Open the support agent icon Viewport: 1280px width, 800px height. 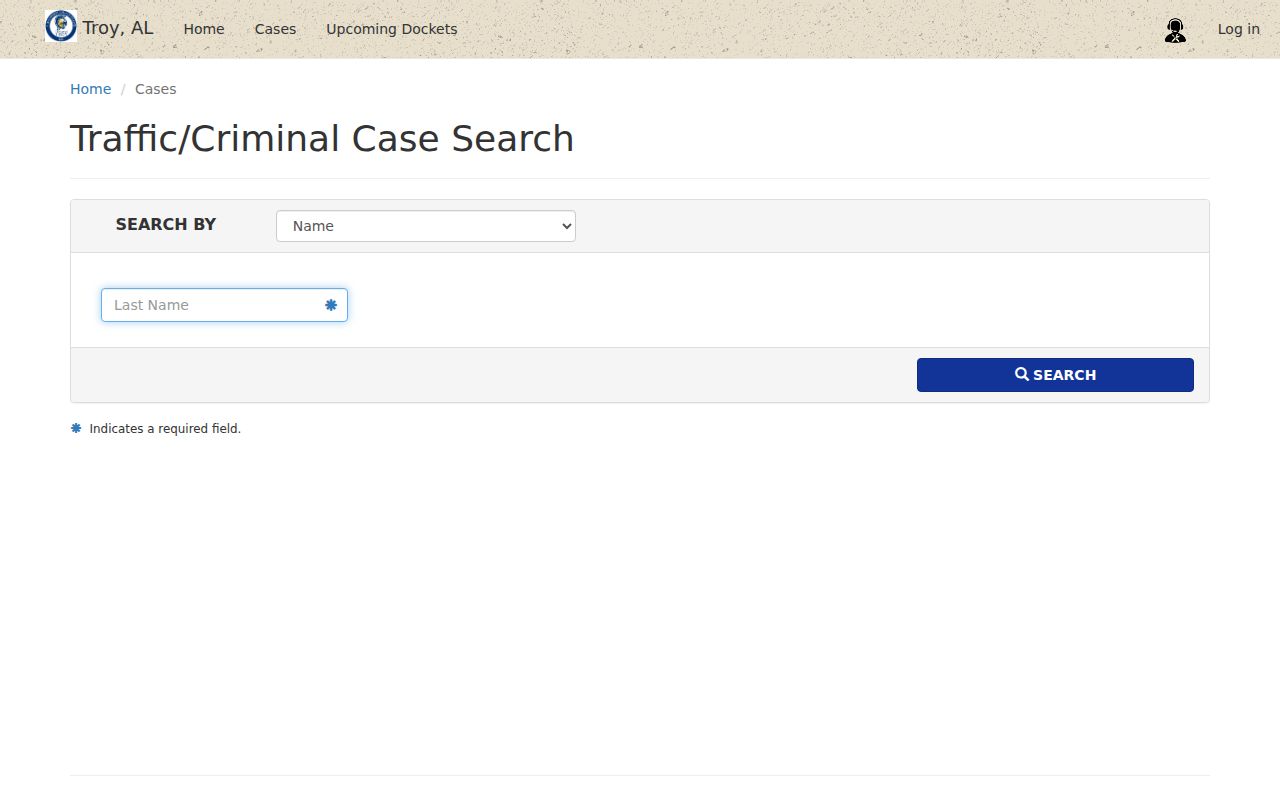click(x=1175, y=30)
